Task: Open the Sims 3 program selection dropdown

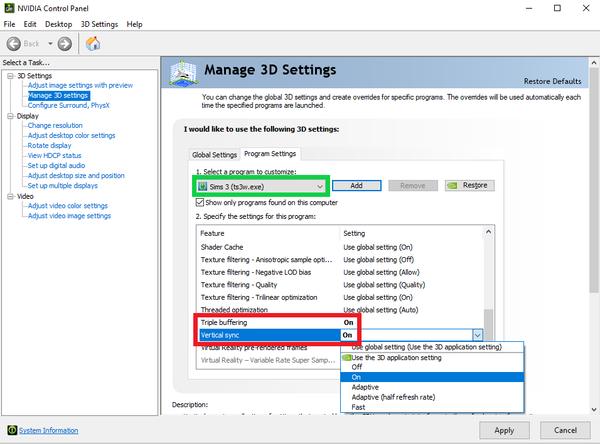Action: pyautogui.click(x=319, y=186)
